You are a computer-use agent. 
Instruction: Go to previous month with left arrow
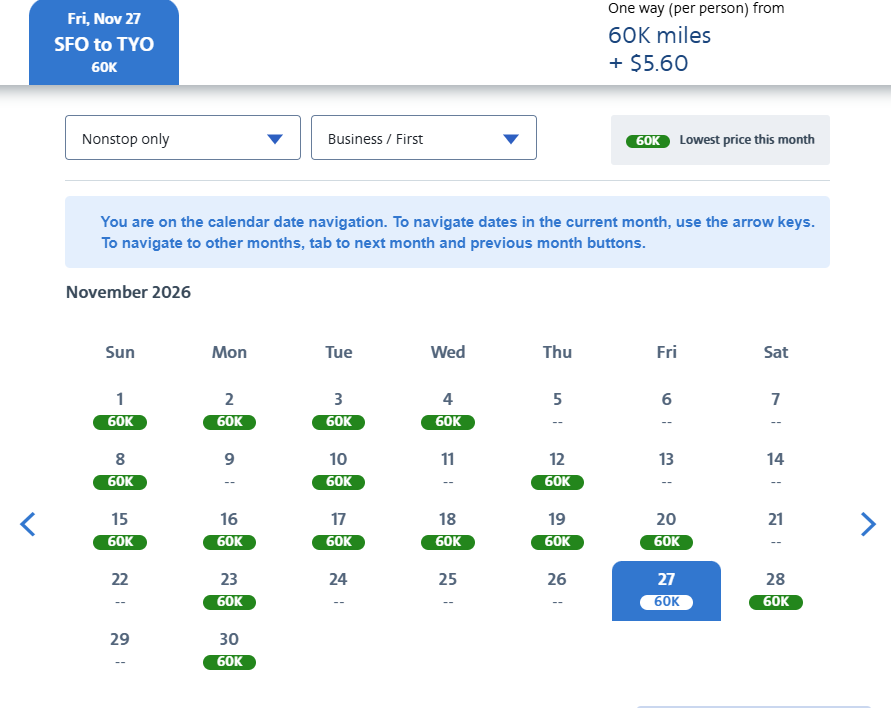click(28, 524)
